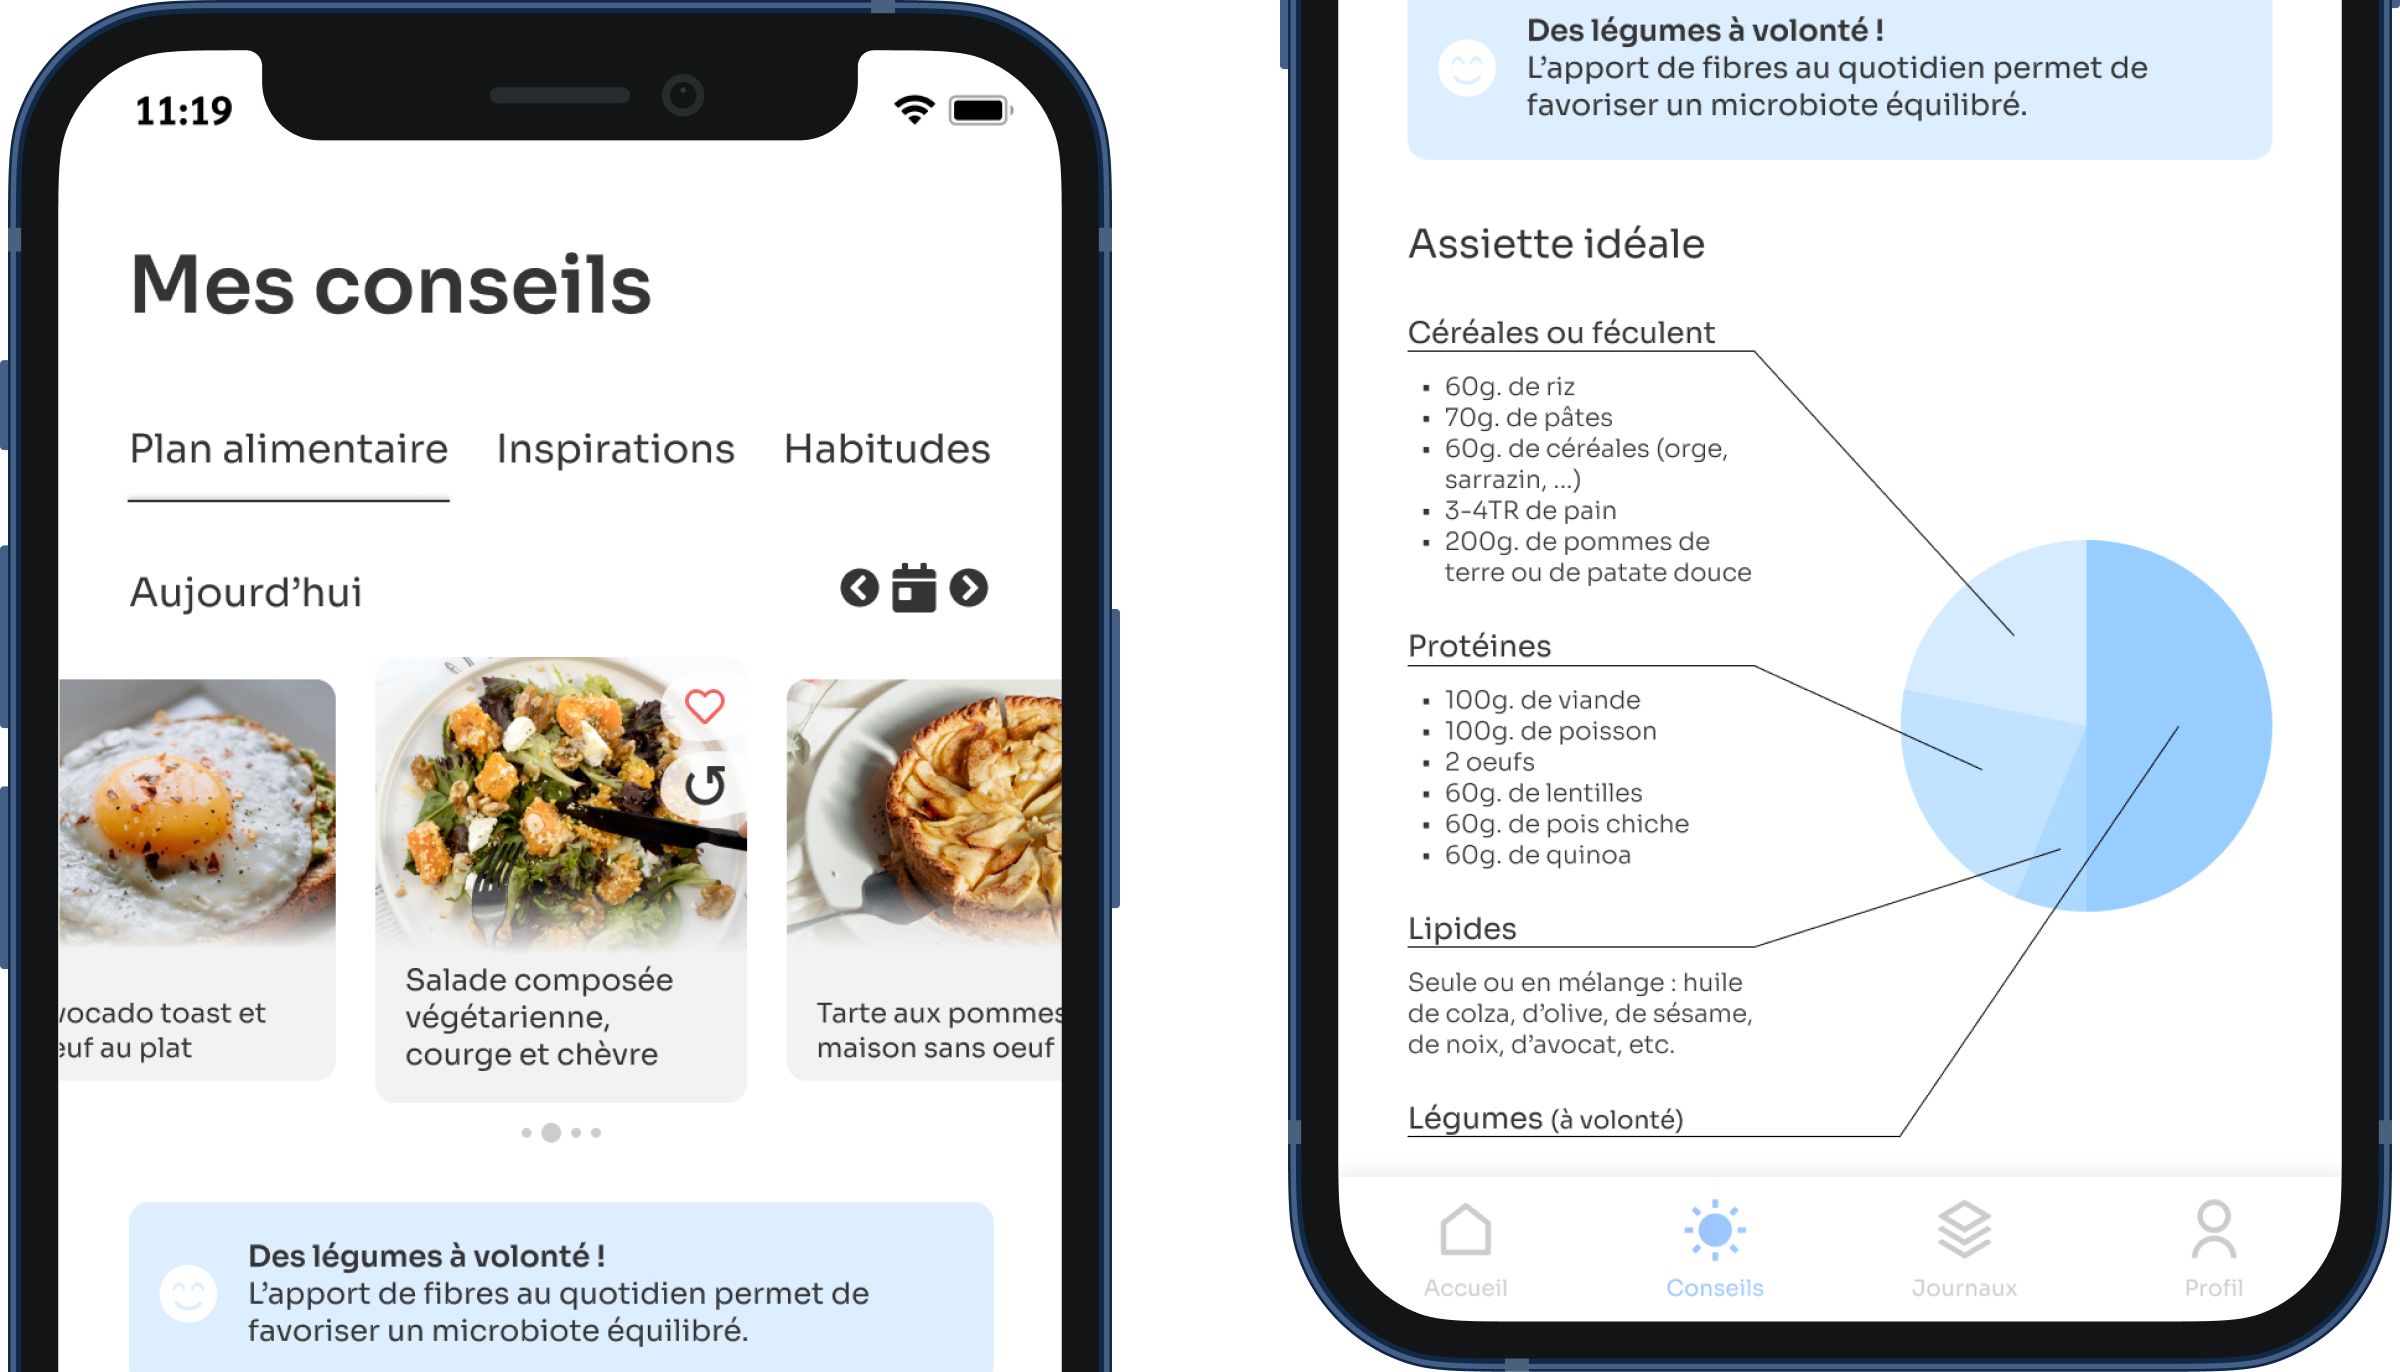Screen dimensions: 2400x1372
Task: Select the Plan alimentaire tab
Action: 292,447
